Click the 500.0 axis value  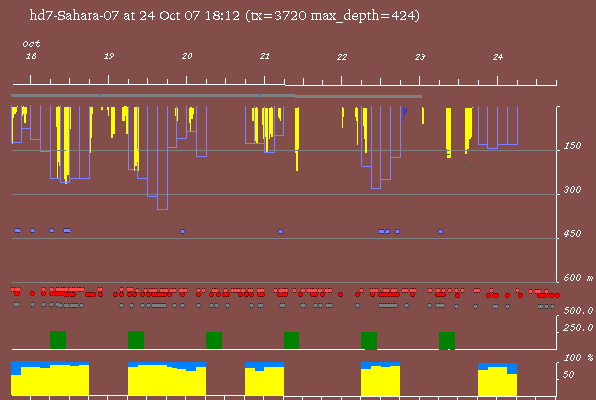coord(578,311)
